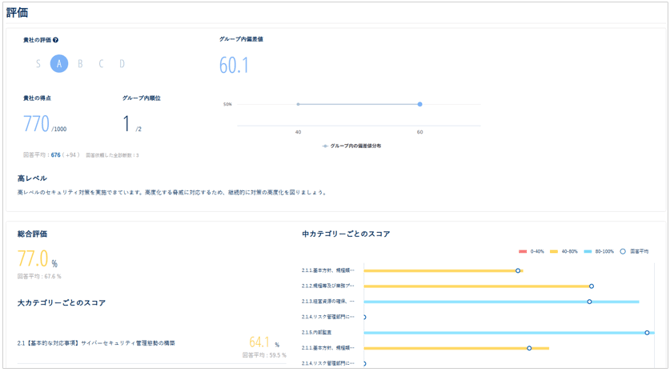Click the 中カテゴリーごとのスコア heading
The image size is (670, 372).
coord(346,234)
